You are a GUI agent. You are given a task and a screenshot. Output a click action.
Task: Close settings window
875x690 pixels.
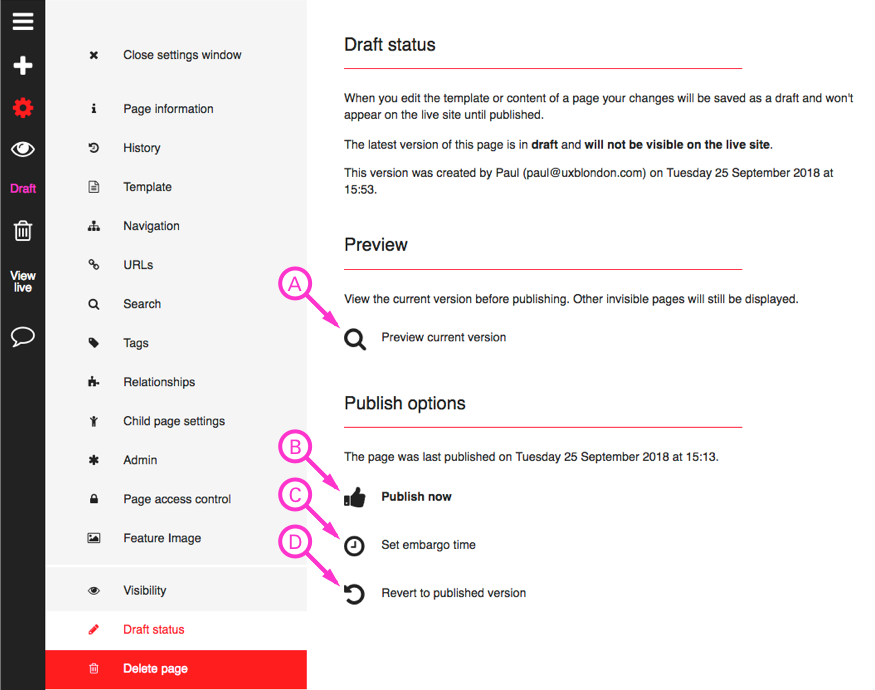point(182,55)
